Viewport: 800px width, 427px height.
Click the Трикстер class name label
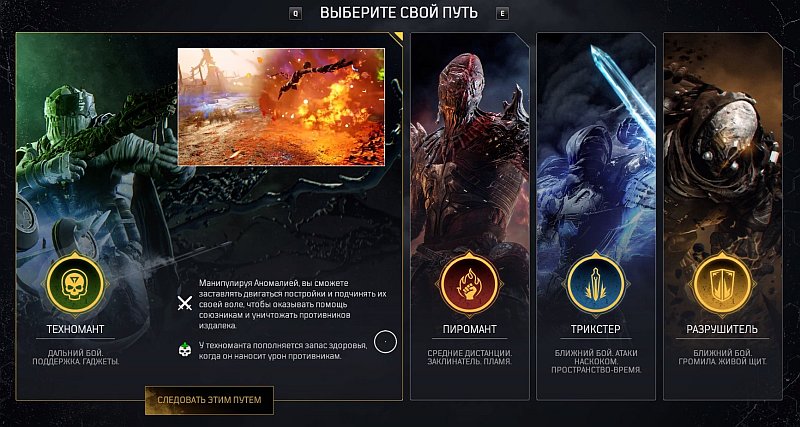coord(596,329)
